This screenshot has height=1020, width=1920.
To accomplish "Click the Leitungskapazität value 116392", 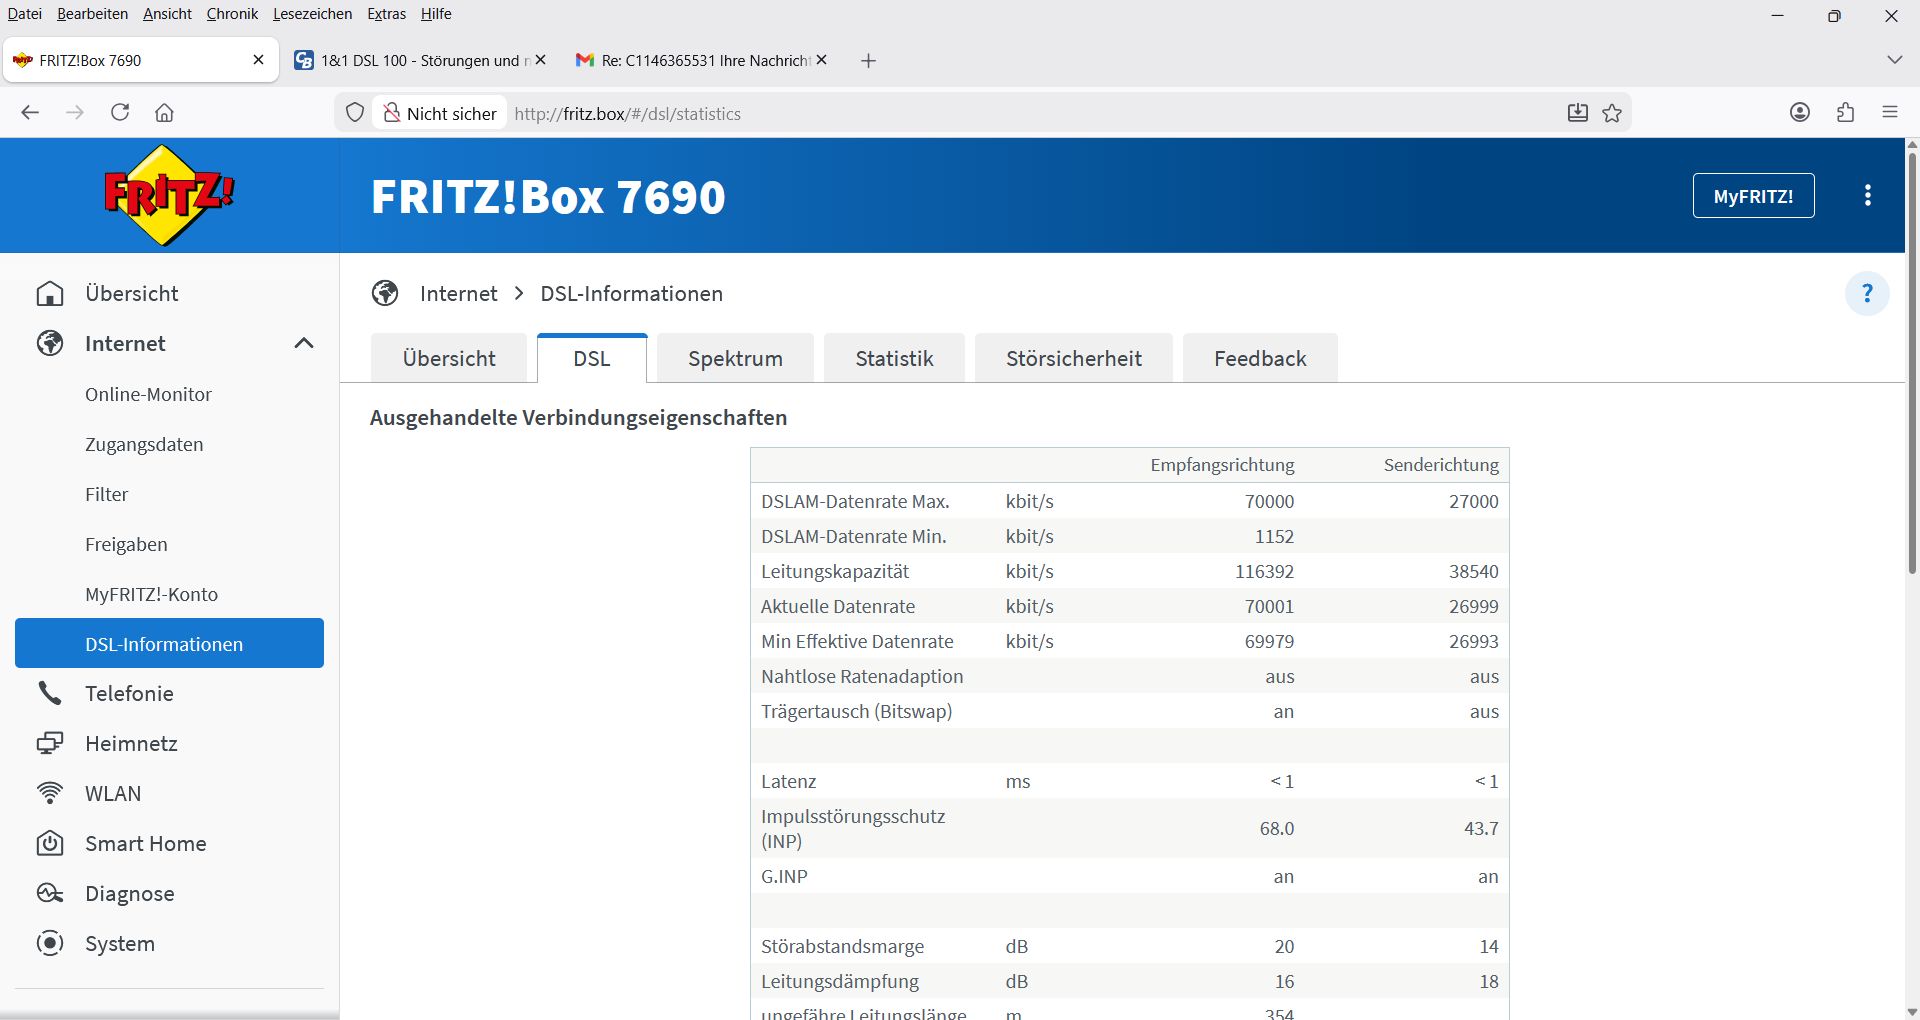I will pos(1264,571).
